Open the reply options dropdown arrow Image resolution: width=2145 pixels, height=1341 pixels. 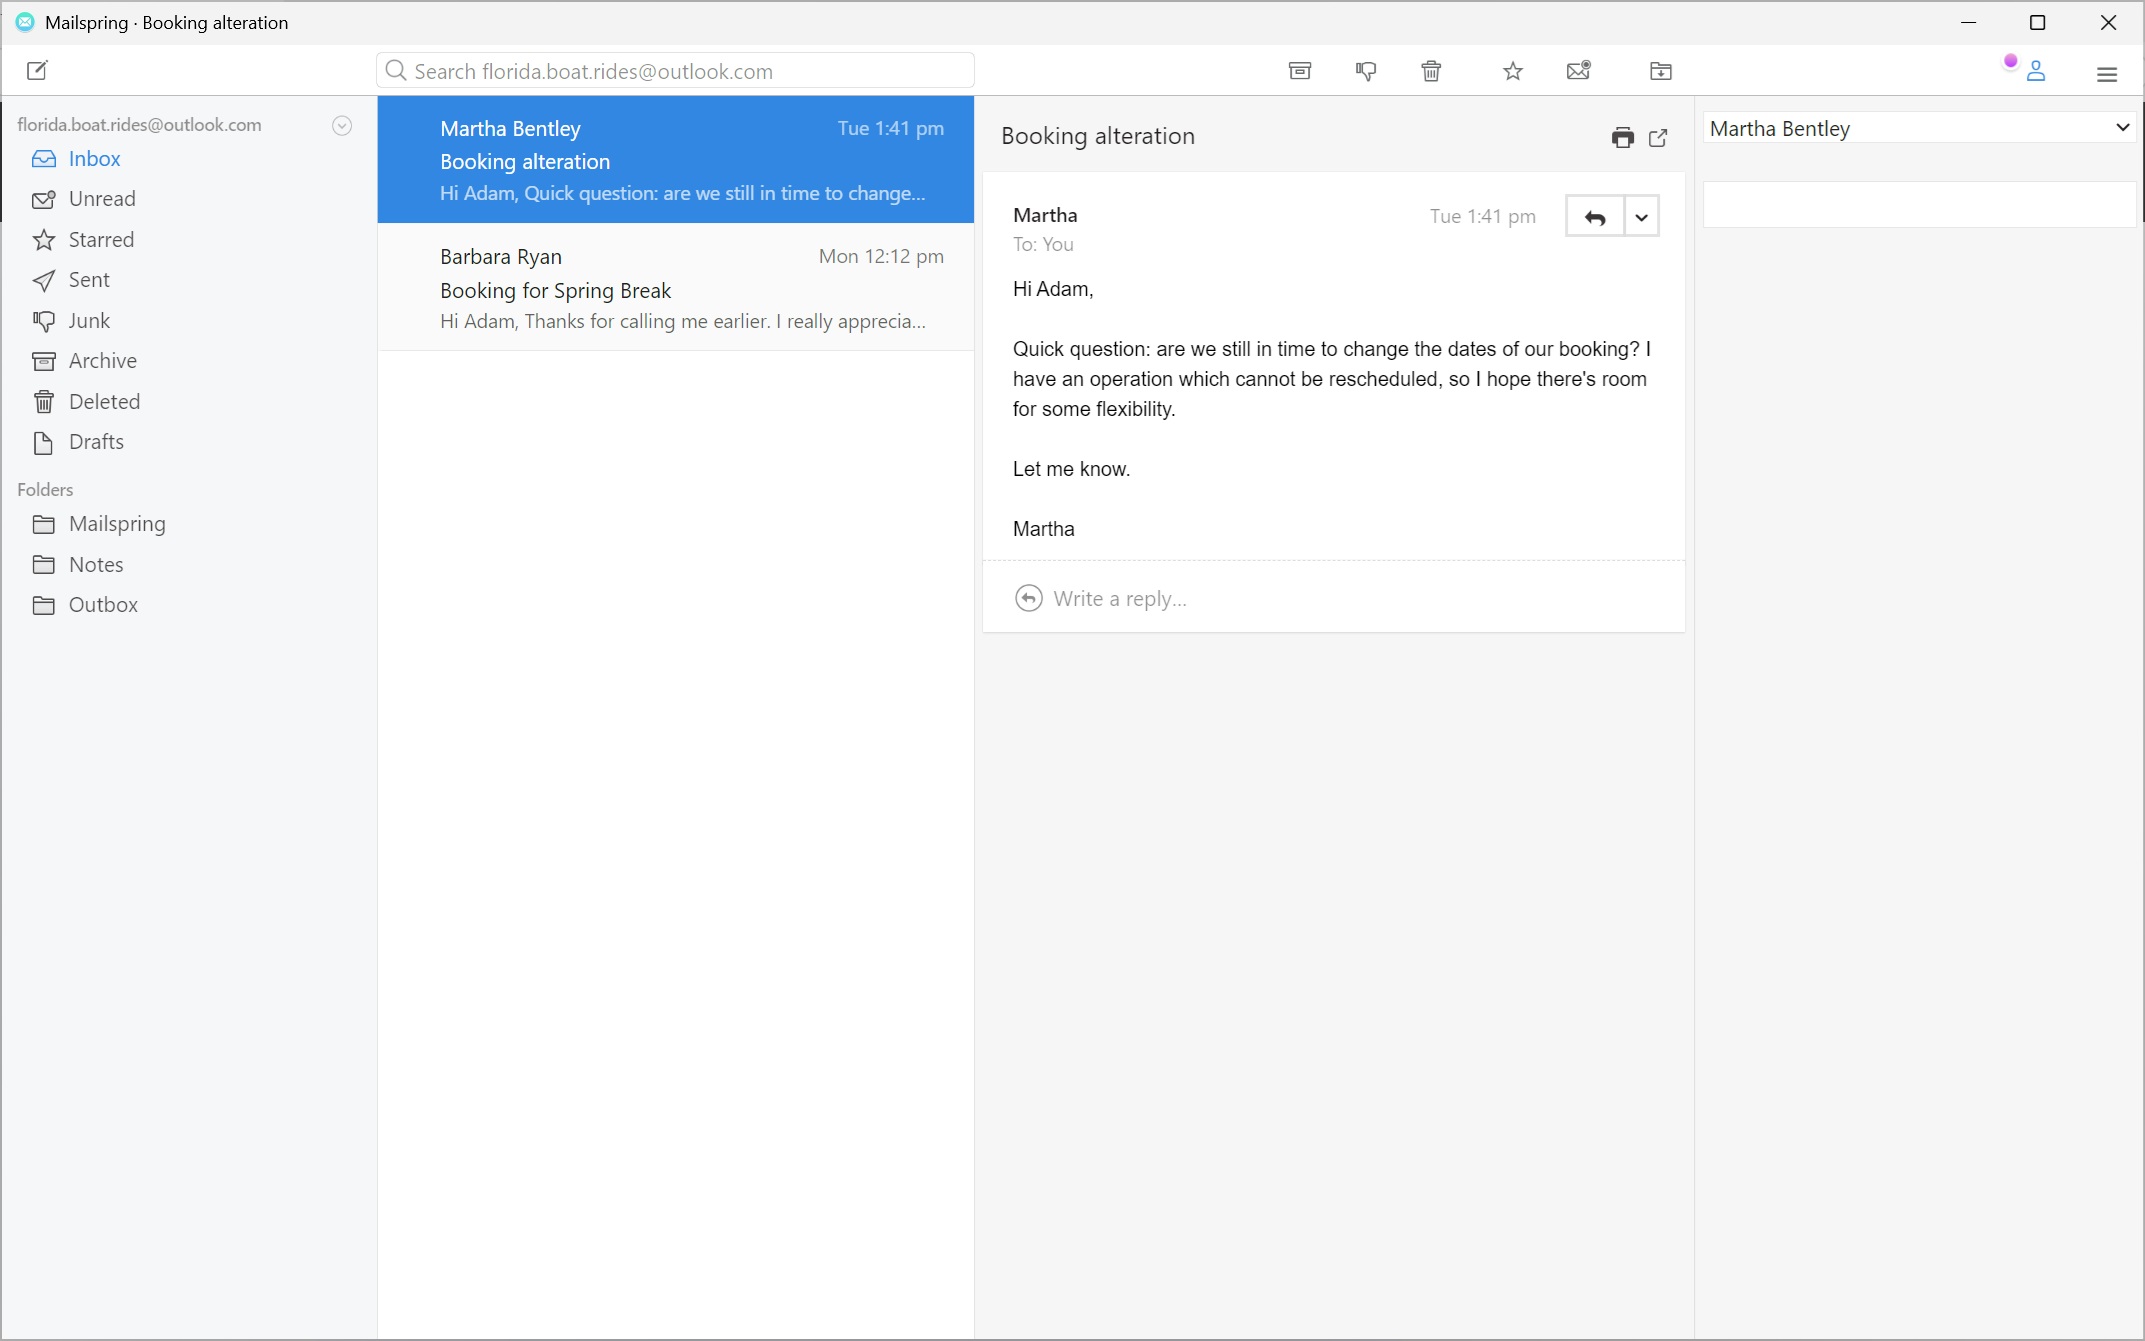coord(1640,216)
